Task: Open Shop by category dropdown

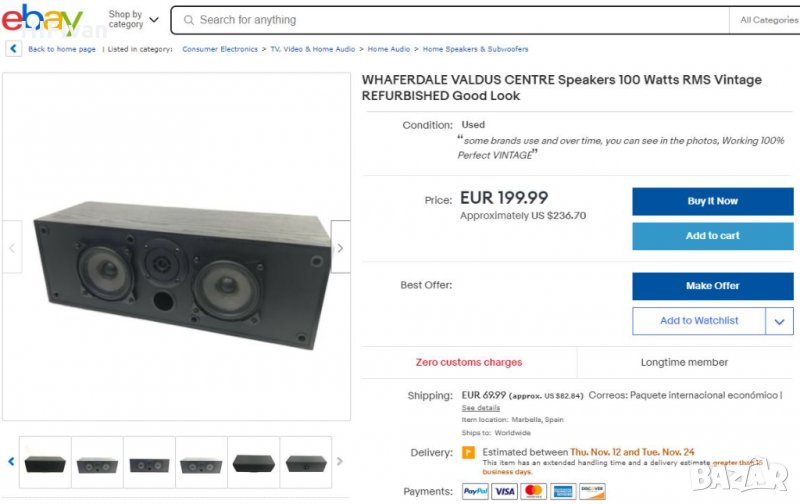Action: 133,20
